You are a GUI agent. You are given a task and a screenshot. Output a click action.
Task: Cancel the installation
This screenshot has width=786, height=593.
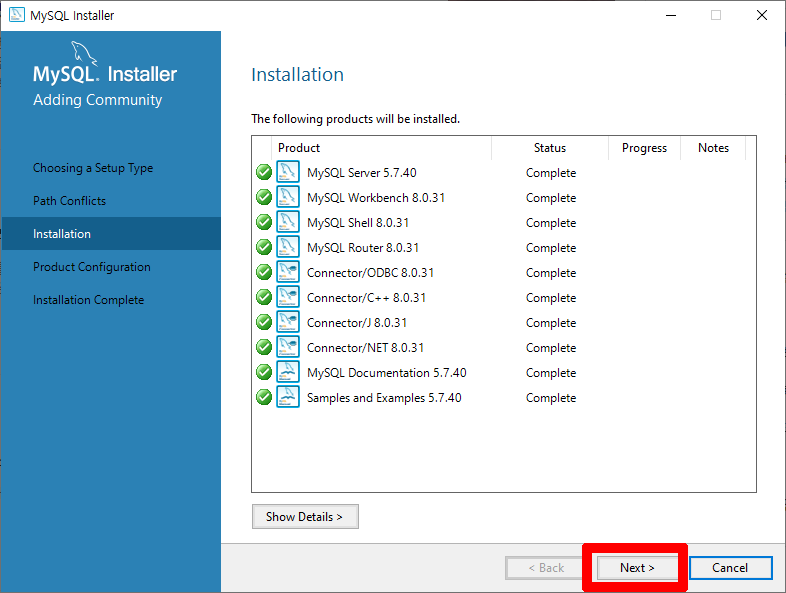[x=730, y=567]
